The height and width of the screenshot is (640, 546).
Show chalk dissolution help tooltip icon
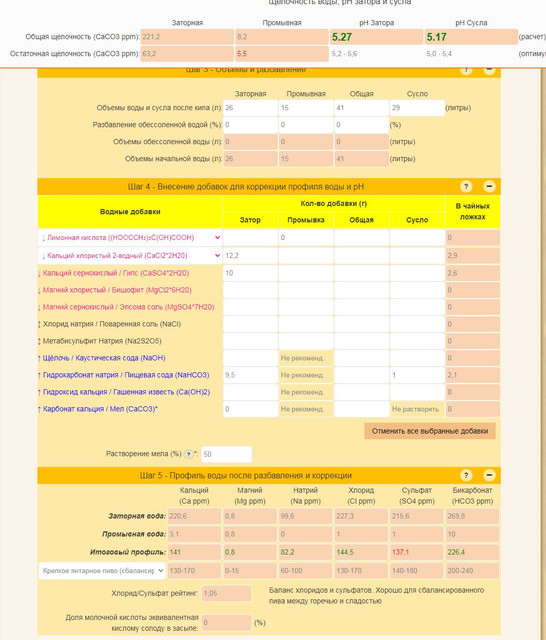[x=188, y=454]
